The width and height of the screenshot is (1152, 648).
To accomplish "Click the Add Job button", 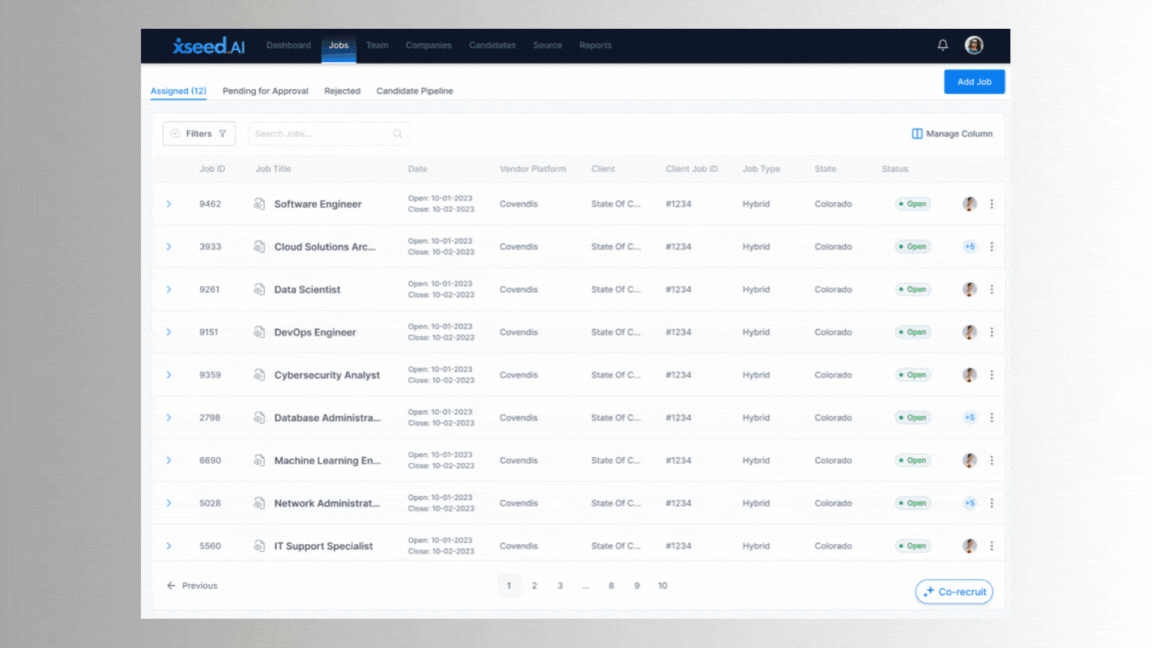I will click(974, 81).
